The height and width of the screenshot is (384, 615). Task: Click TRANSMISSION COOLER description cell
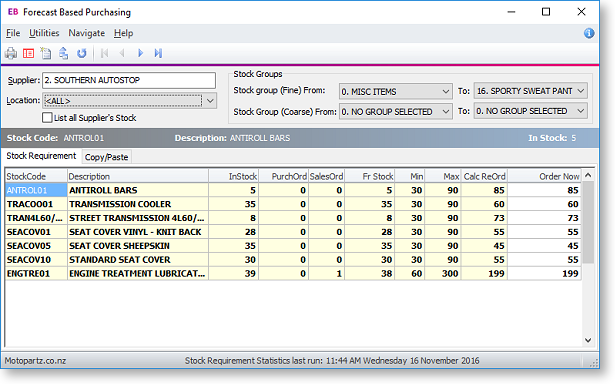(x=138, y=204)
